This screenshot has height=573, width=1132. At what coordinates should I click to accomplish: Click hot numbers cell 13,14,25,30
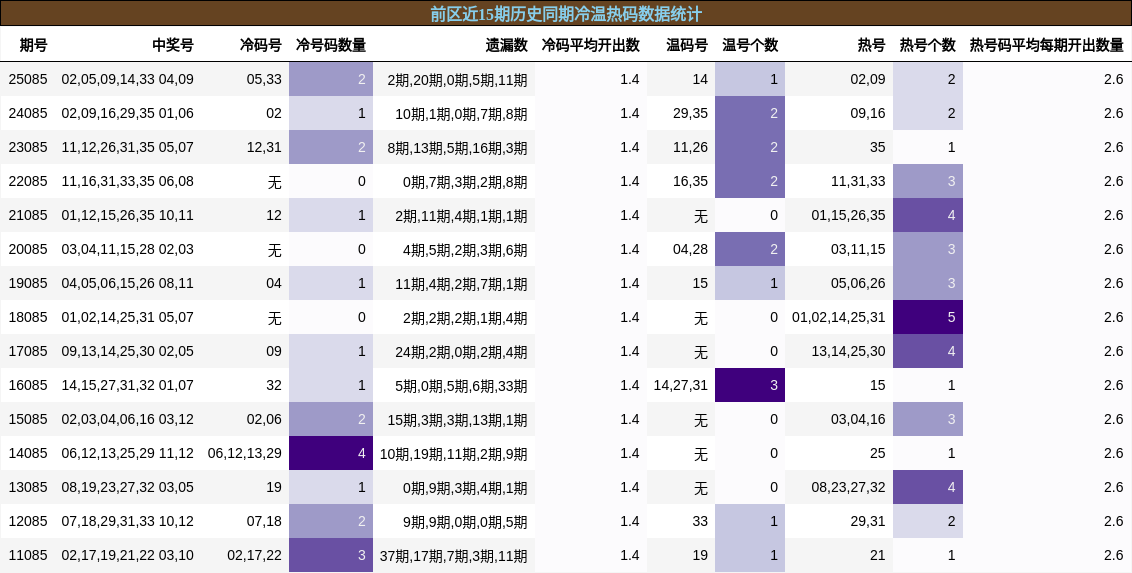[x=848, y=351]
